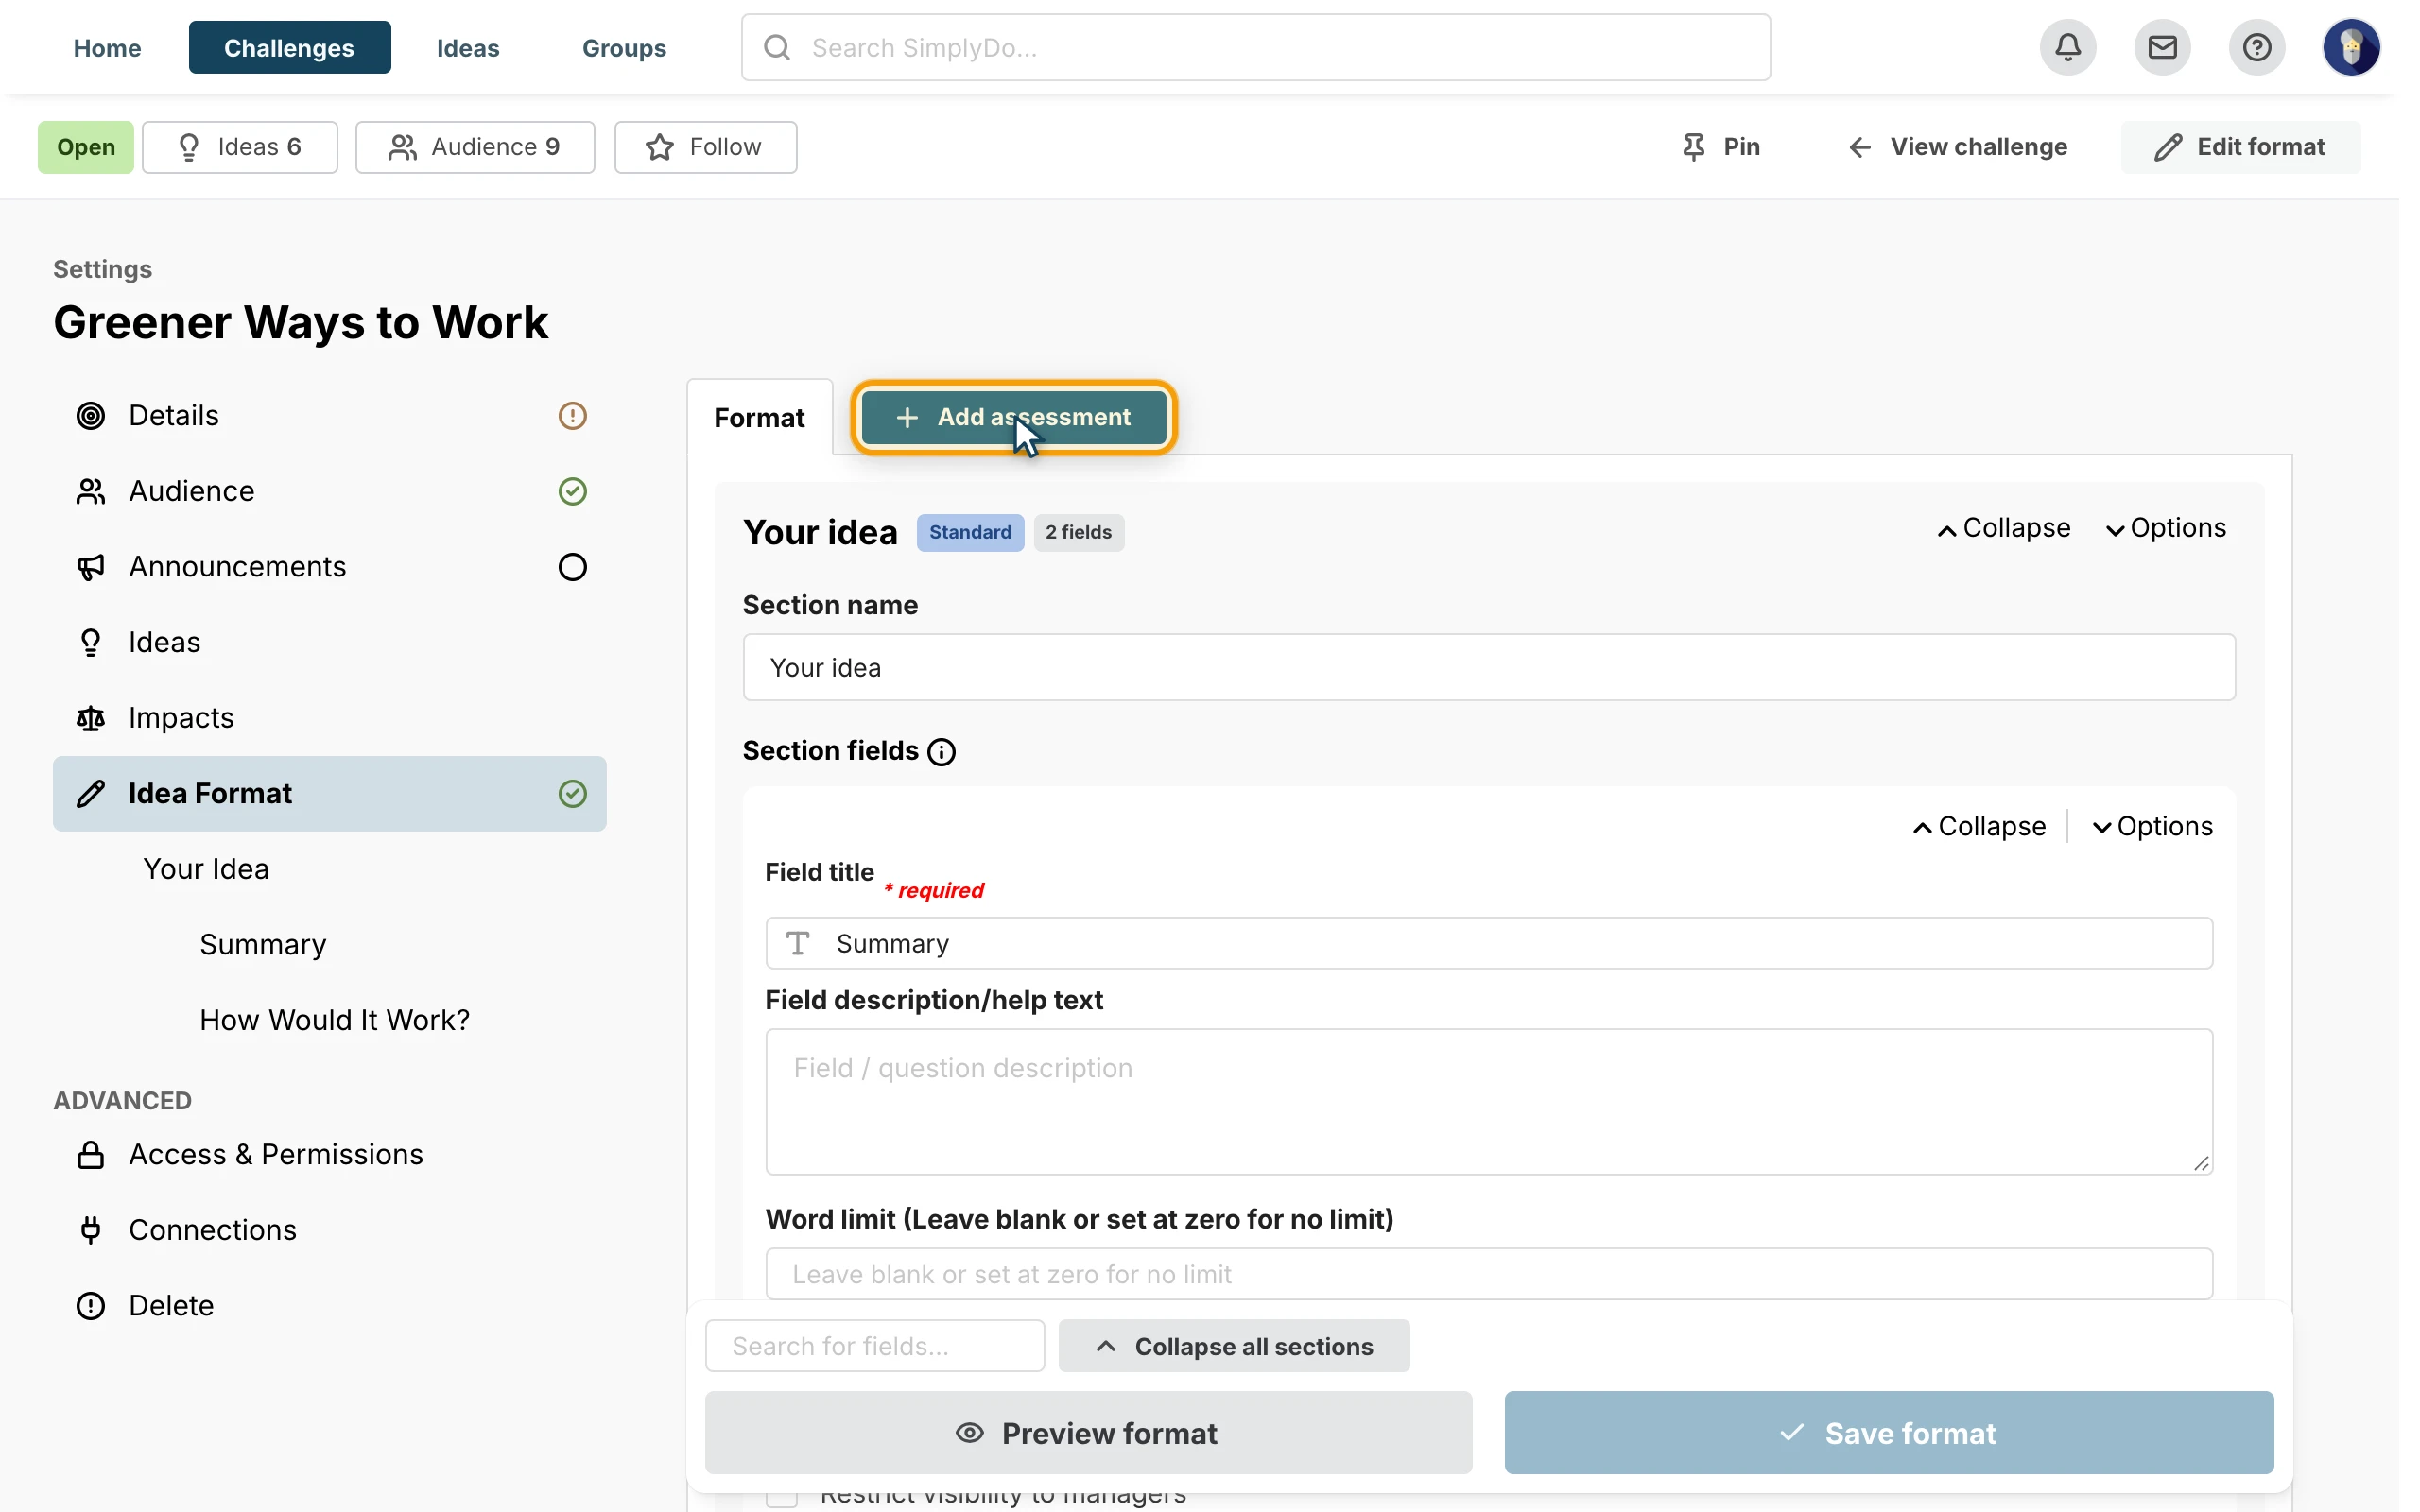Viewport: 2420px width, 1512px height.
Task: Click the green check beside Idea Format
Action: [572, 793]
